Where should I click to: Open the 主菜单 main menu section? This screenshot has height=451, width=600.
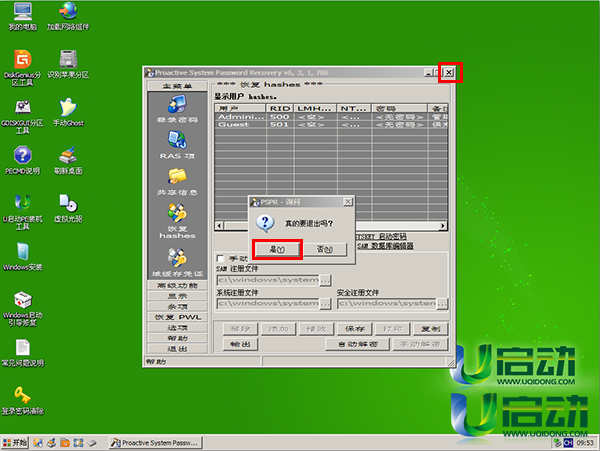(177, 86)
